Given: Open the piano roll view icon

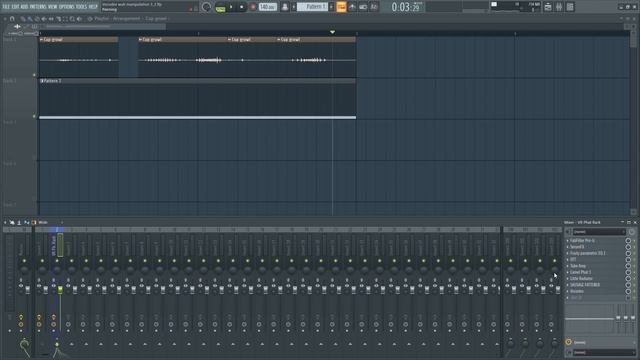Looking at the screenshot, I should click(x=352, y=7).
